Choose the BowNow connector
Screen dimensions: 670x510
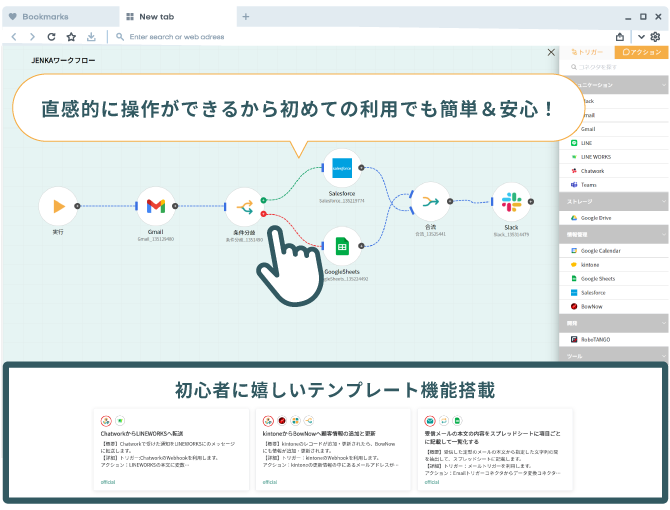[614, 307]
